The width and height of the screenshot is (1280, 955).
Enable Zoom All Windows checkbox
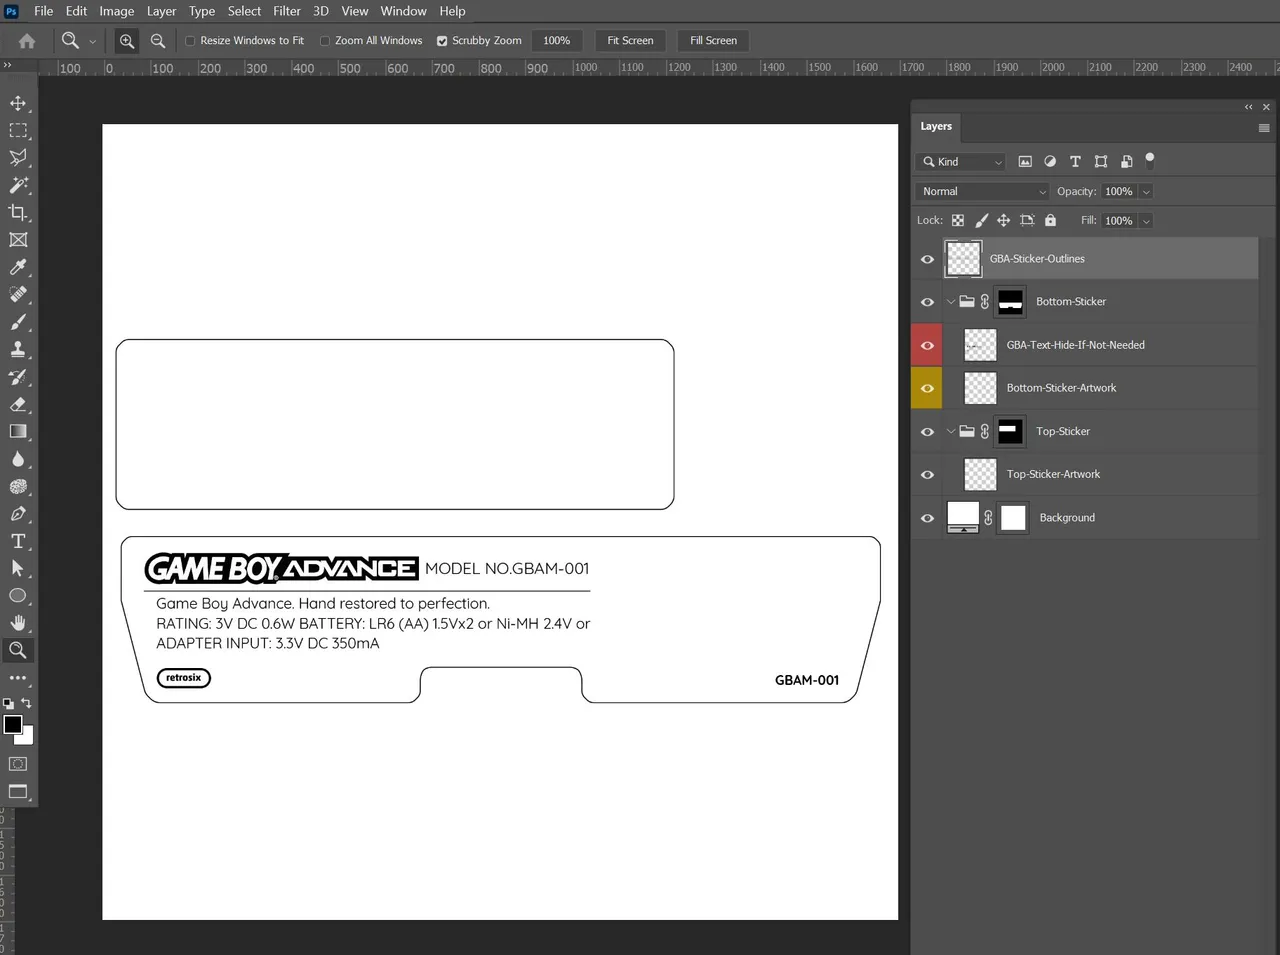coord(325,41)
